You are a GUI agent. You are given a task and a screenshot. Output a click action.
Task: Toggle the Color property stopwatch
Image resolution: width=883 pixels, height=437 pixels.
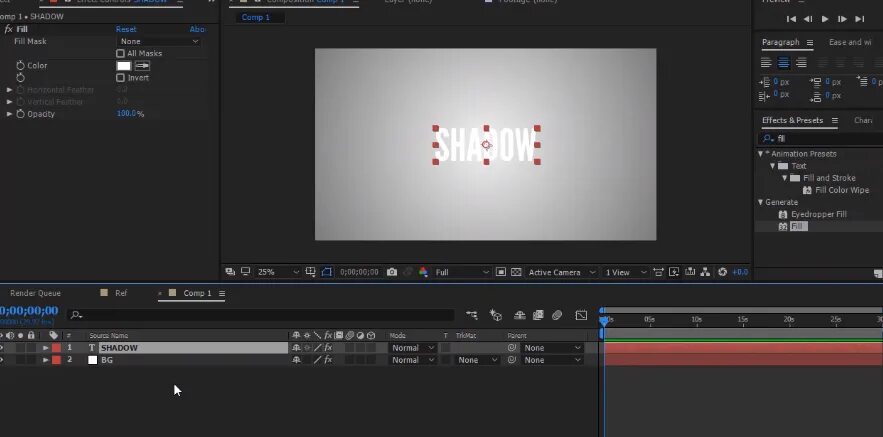20,66
